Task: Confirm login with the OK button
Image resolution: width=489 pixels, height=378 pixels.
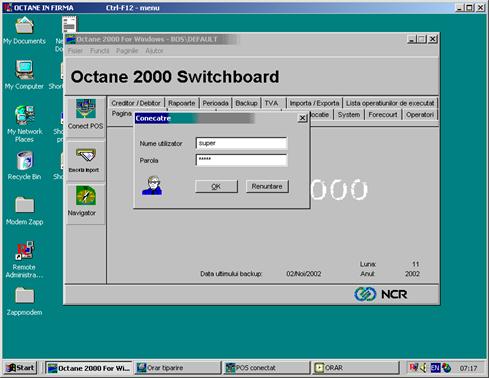Action: point(216,186)
